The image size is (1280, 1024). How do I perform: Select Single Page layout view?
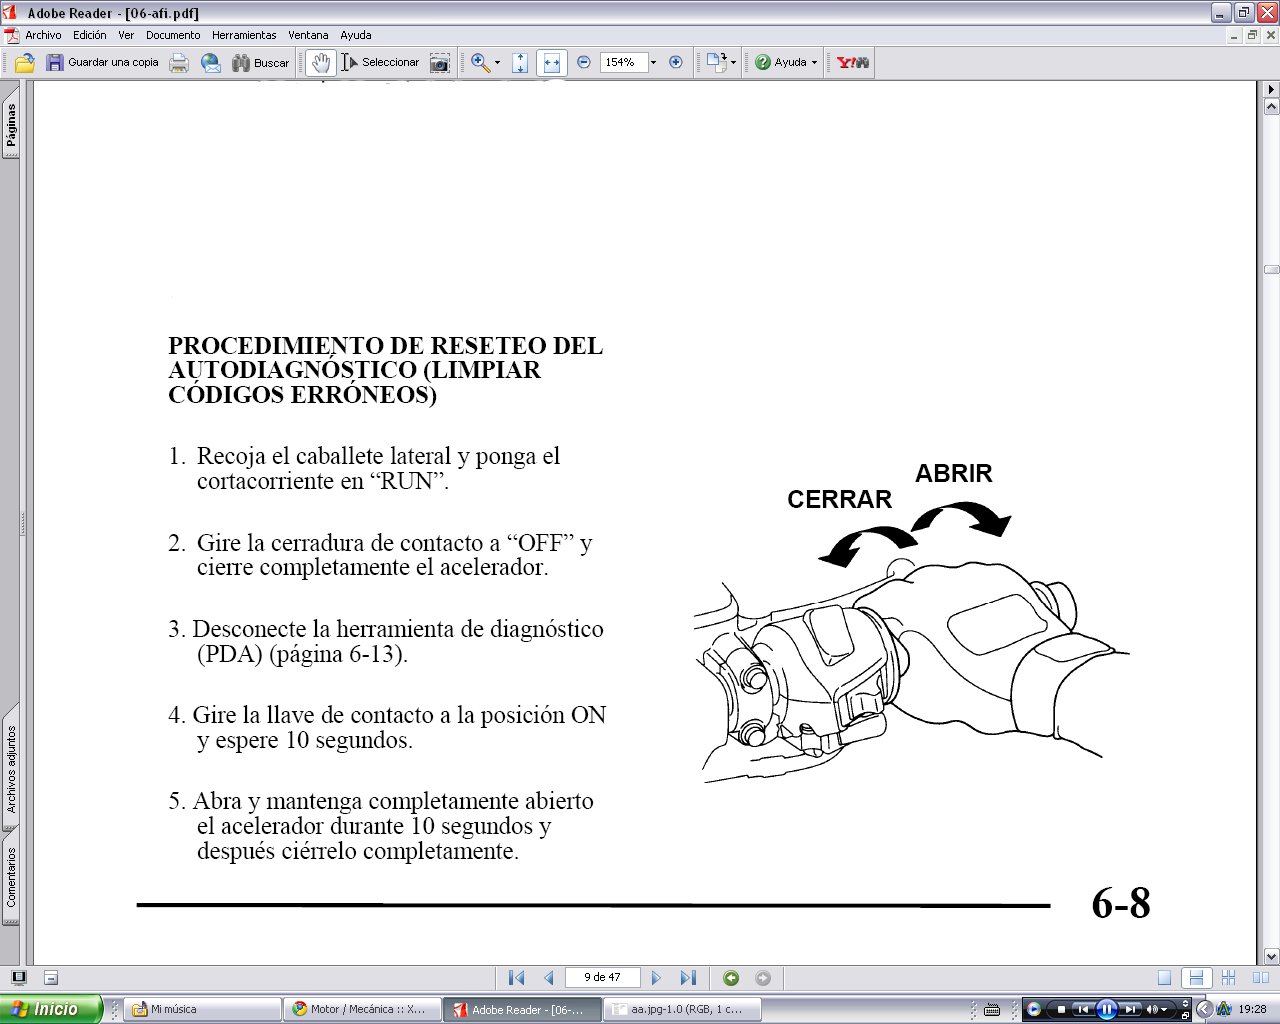click(x=1164, y=978)
